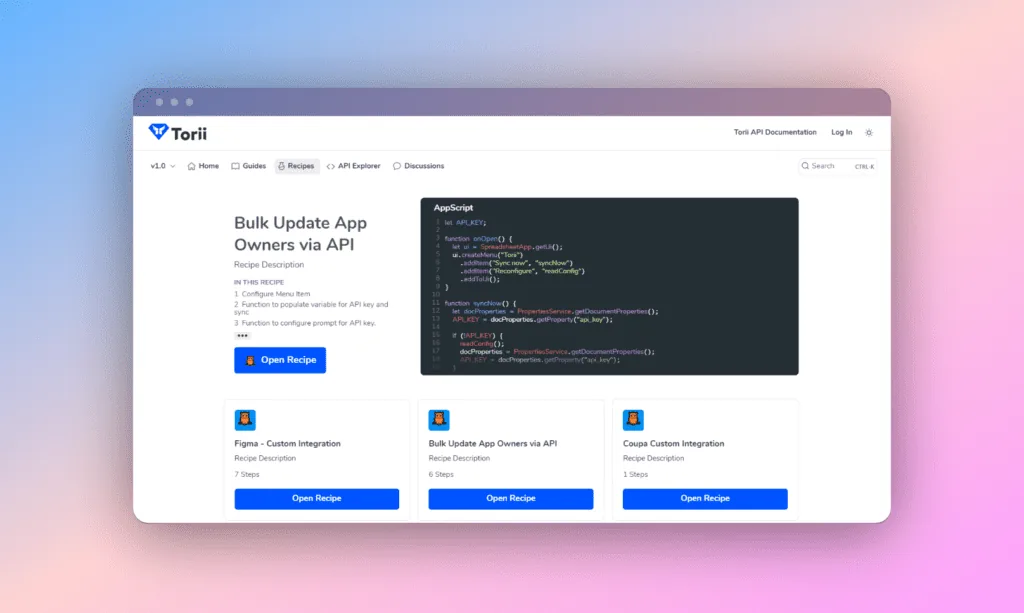This screenshot has width=1024, height=613.
Task: Go to the Home tab
Action: pyautogui.click(x=203, y=166)
